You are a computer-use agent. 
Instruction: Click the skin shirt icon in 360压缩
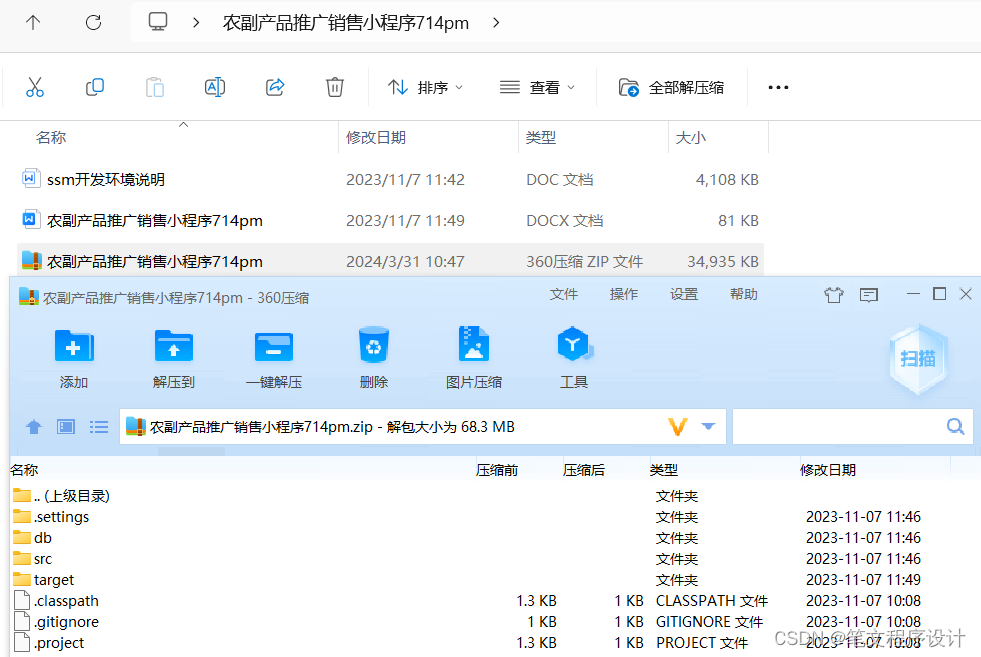[834, 295]
